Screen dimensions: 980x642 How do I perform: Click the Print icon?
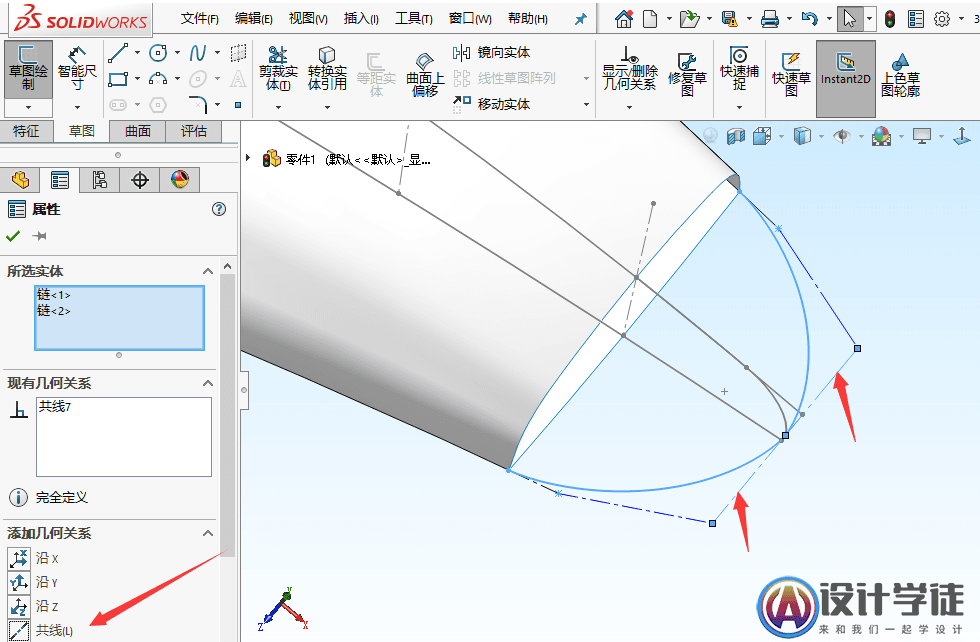pyautogui.click(x=769, y=19)
